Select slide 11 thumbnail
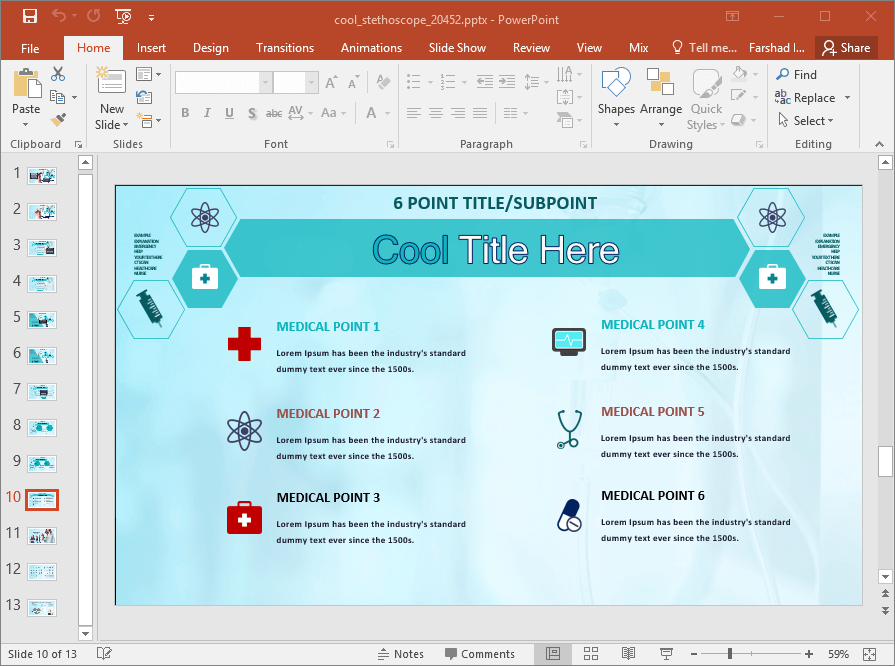 click(x=42, y=535)
